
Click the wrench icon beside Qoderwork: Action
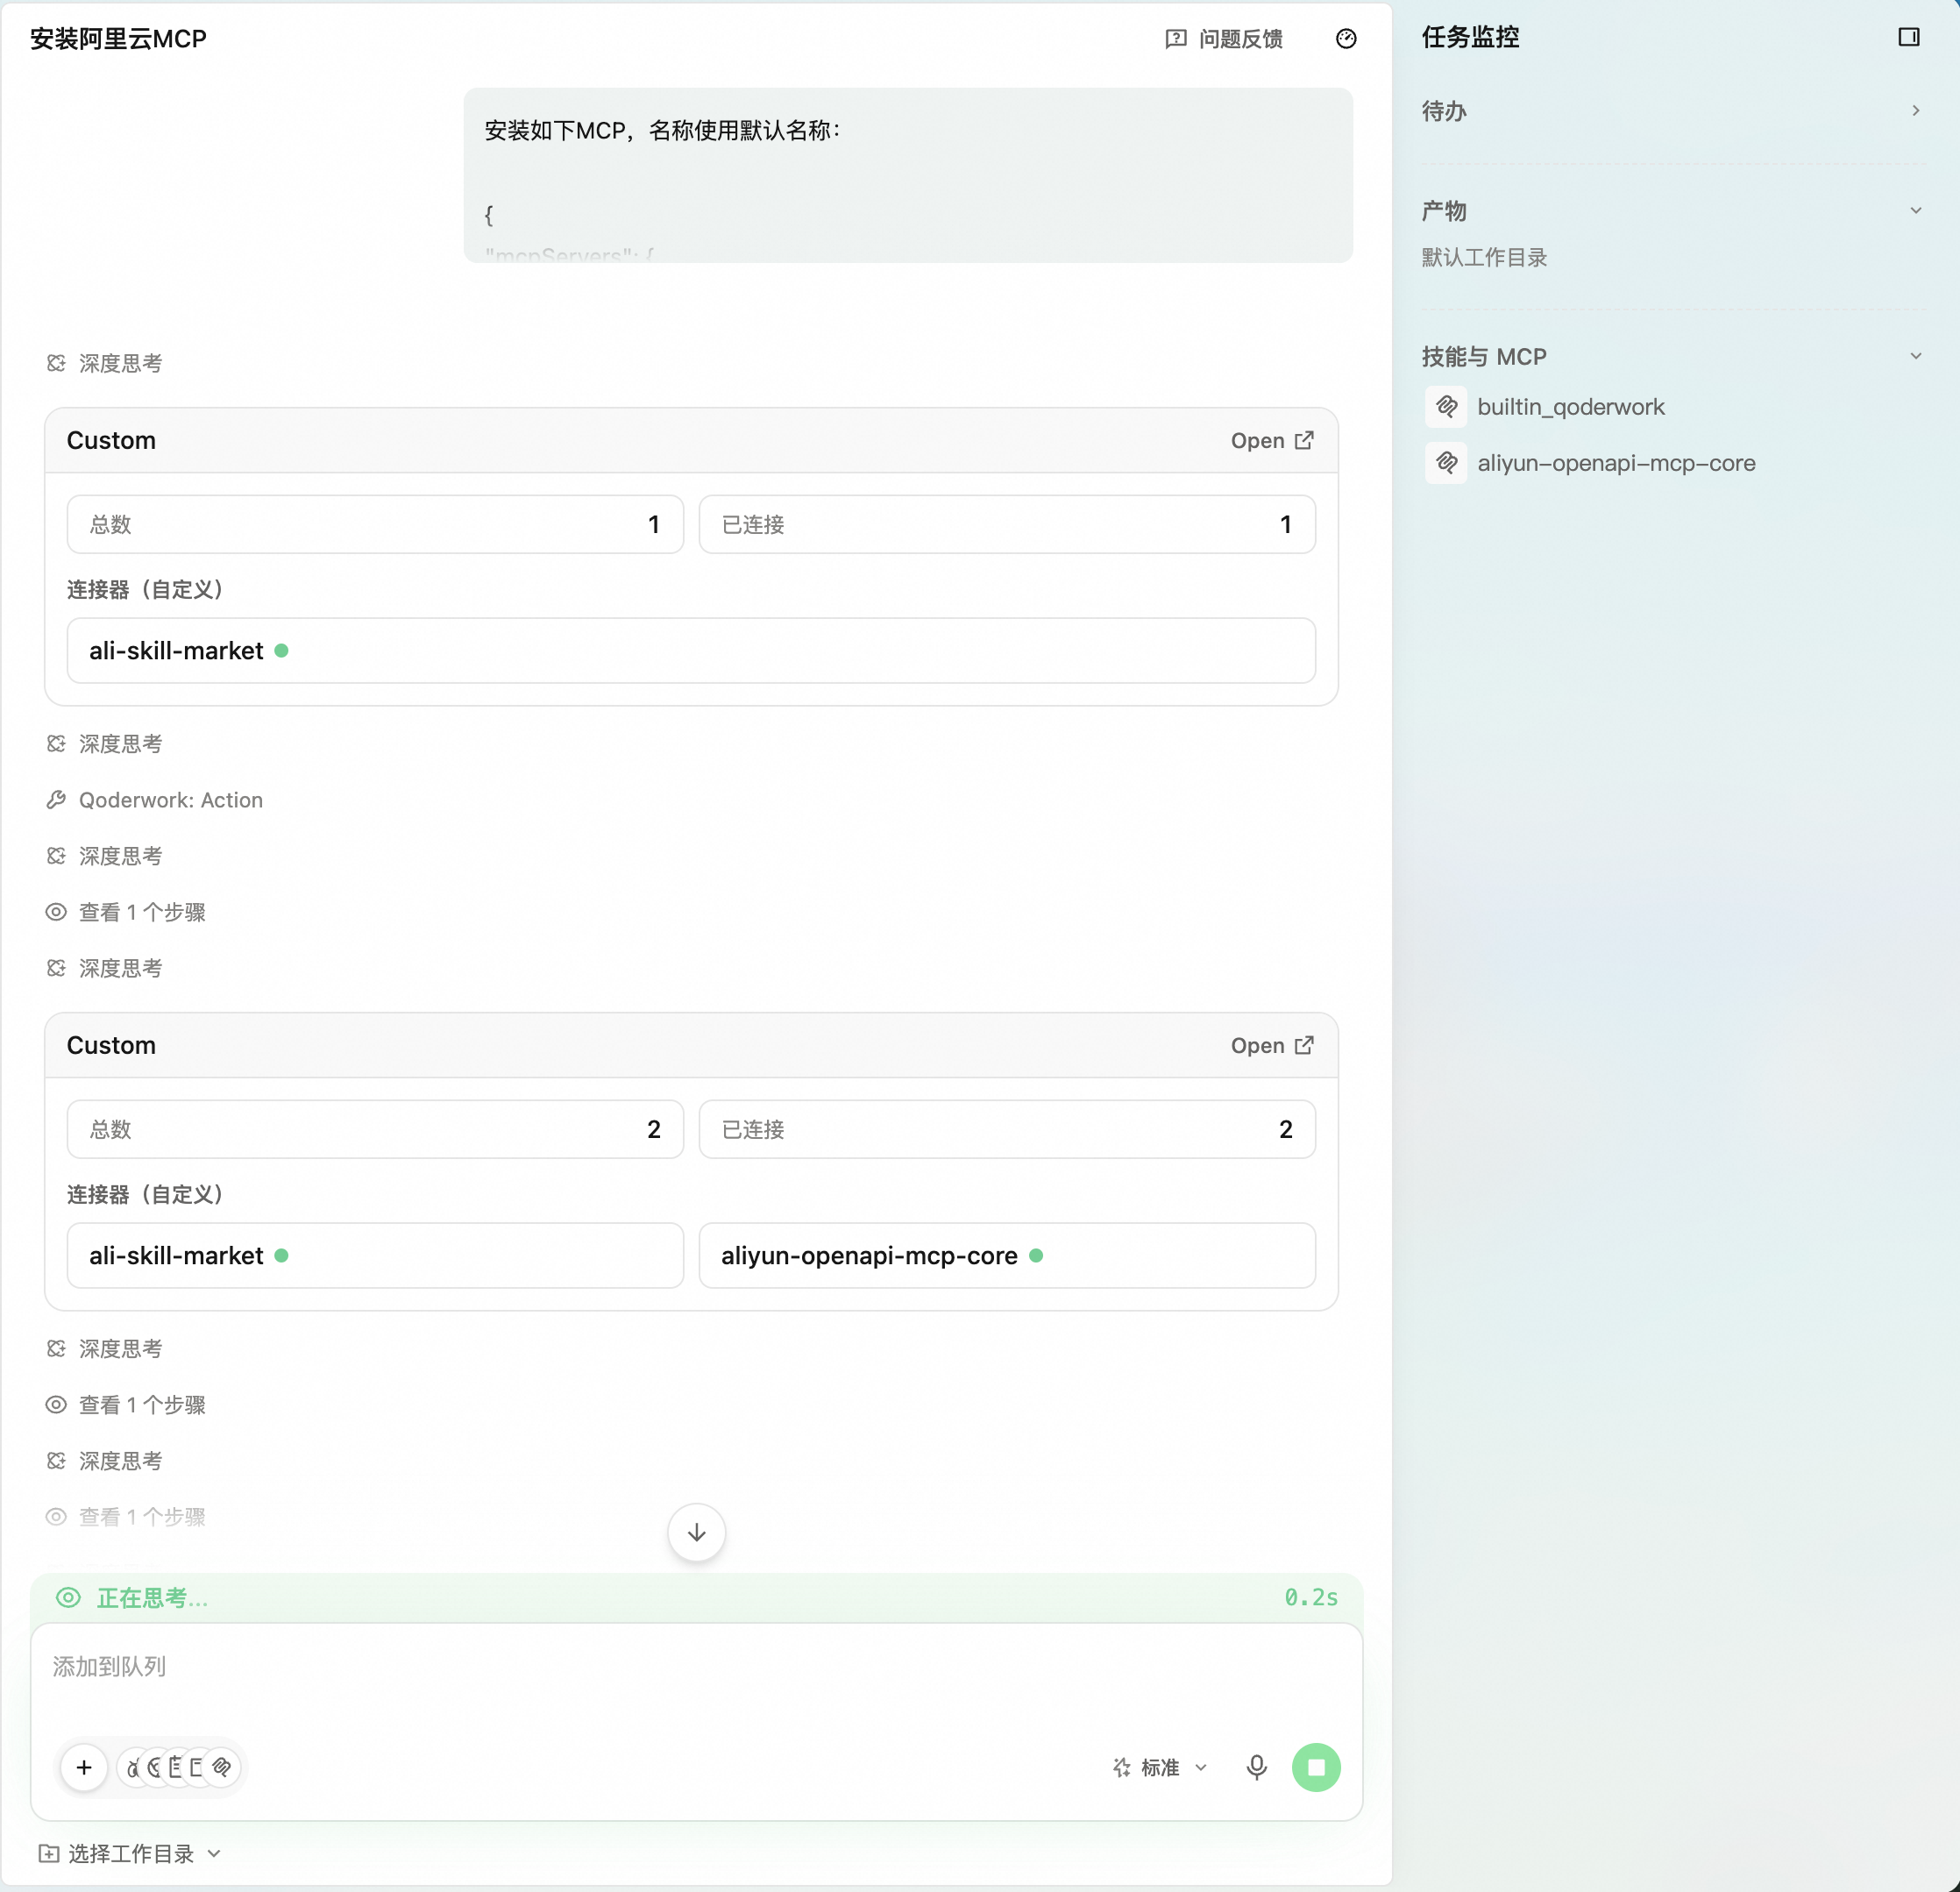(x=56, y=800)
